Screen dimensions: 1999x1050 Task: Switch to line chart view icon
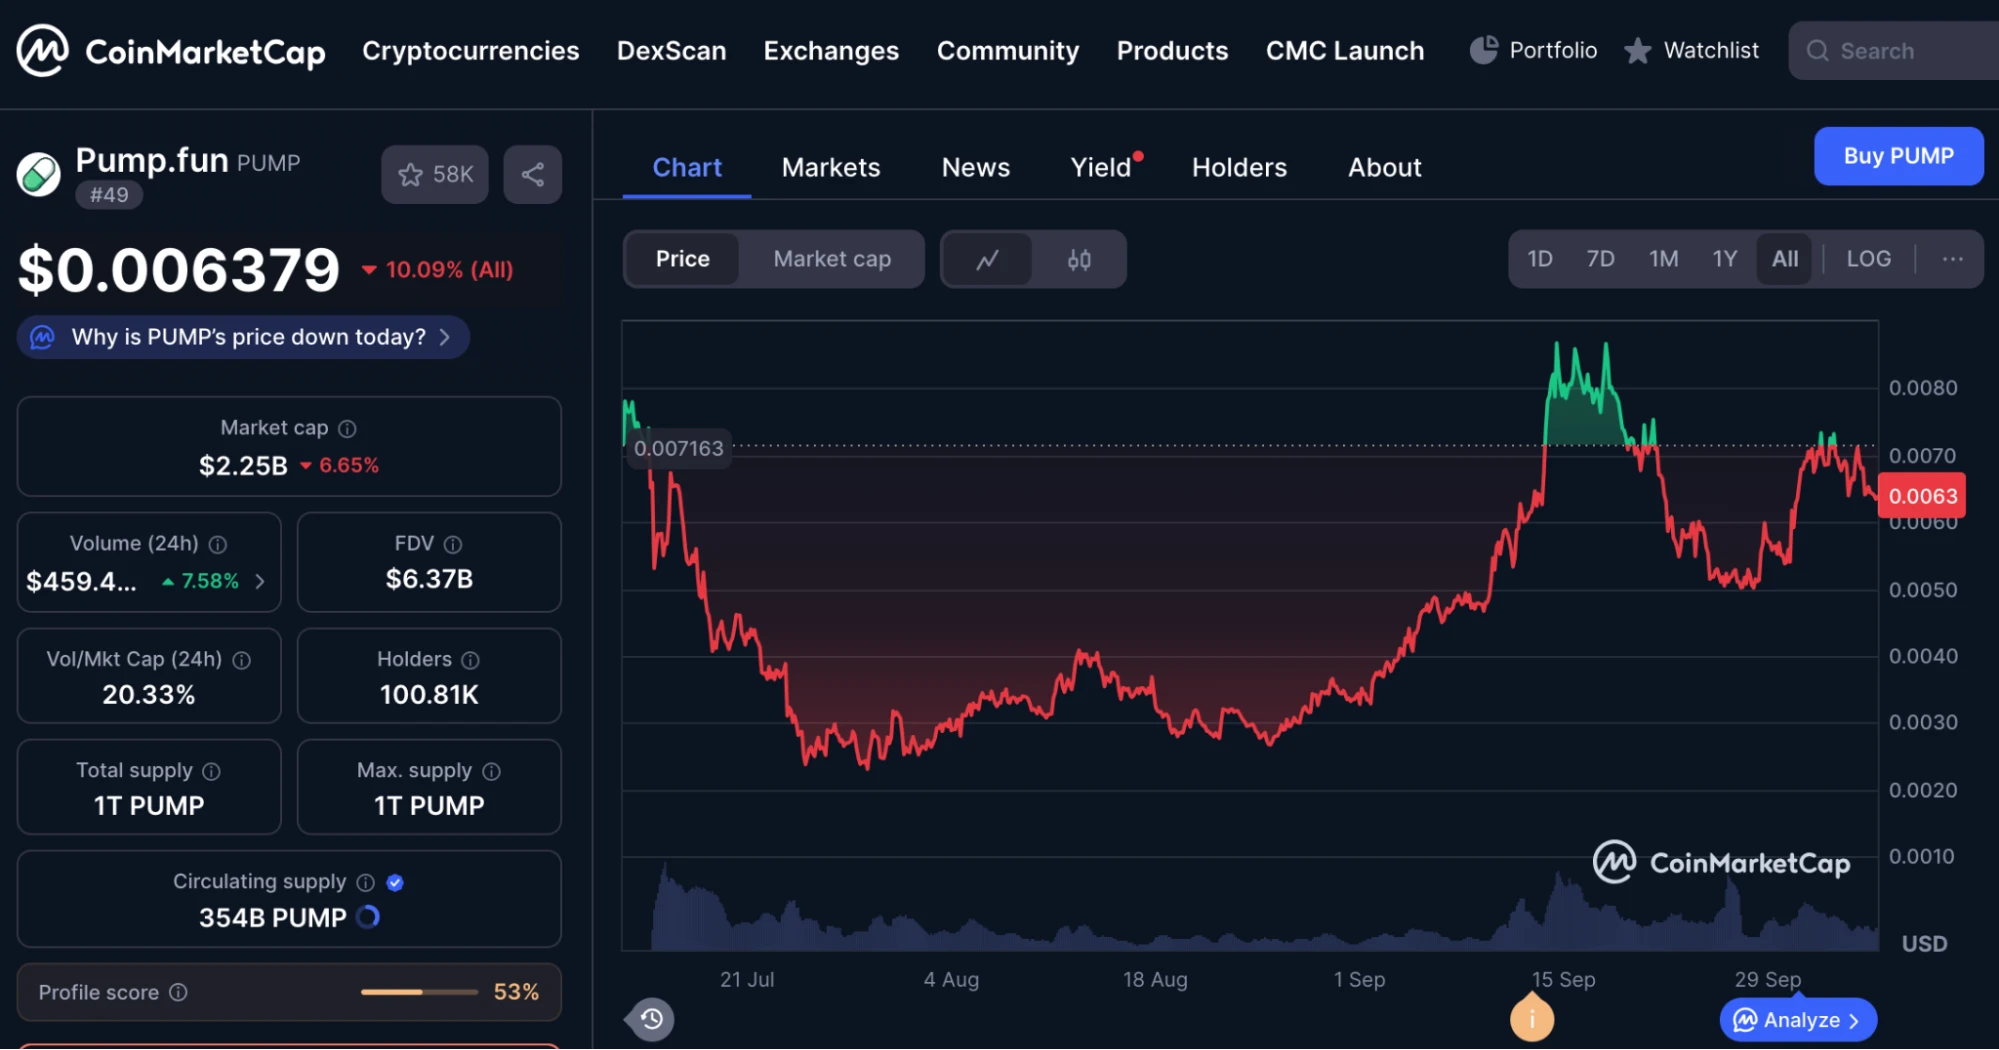click(x=987, y=260)
